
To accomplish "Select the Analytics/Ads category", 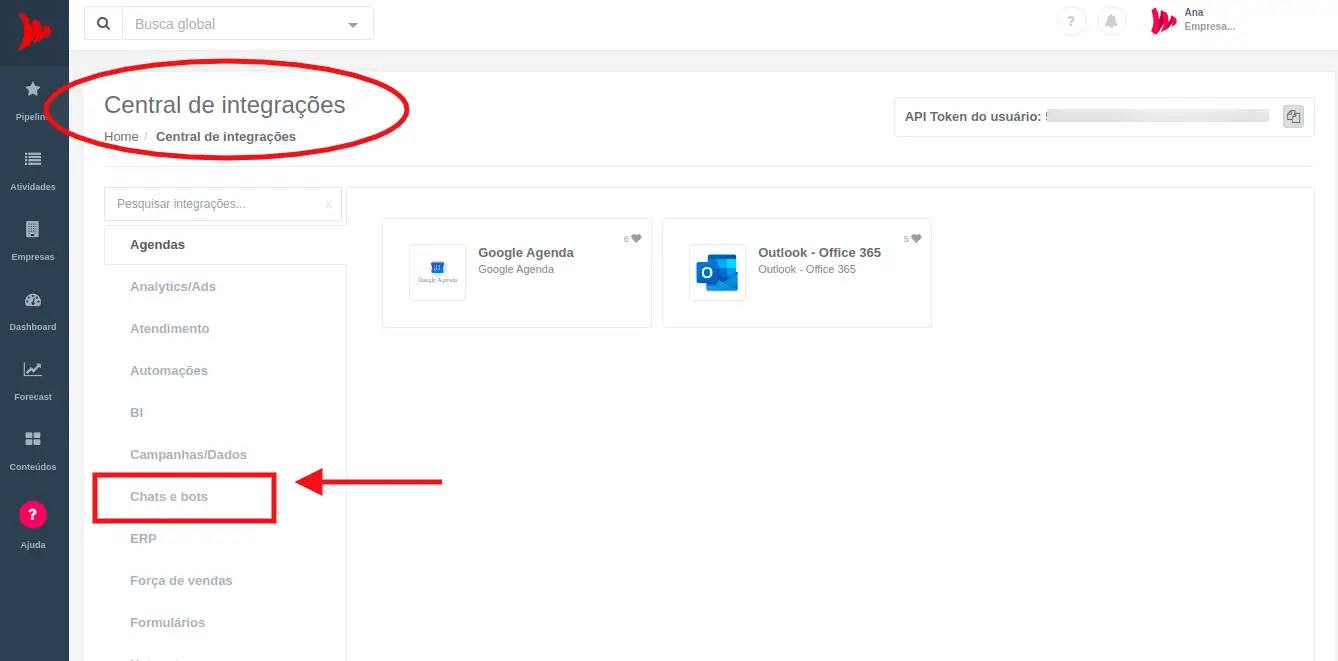I will point(173,287).
